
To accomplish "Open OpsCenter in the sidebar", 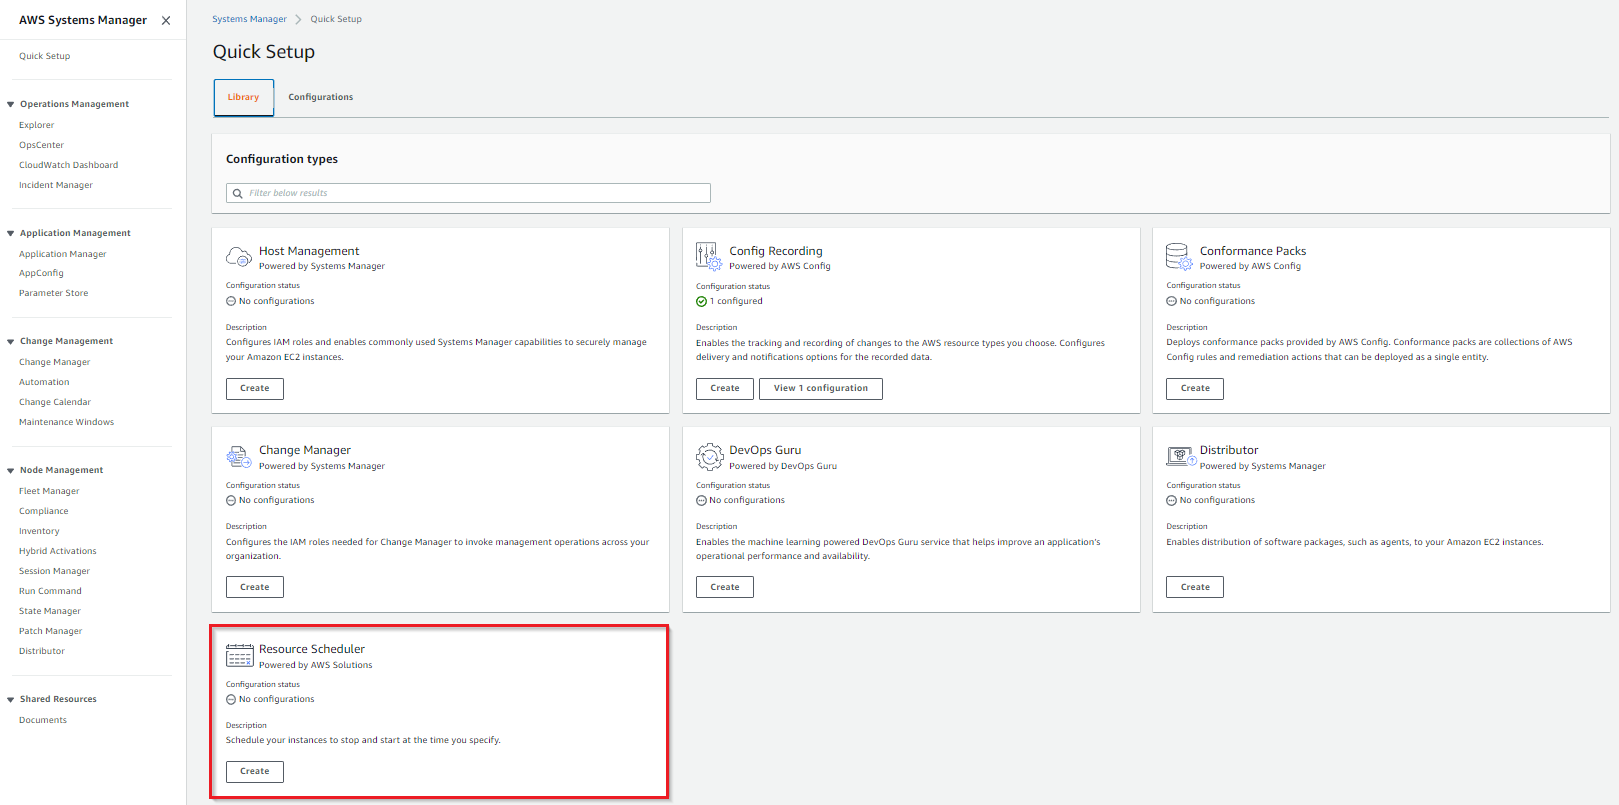I will [x=41, y=145].
